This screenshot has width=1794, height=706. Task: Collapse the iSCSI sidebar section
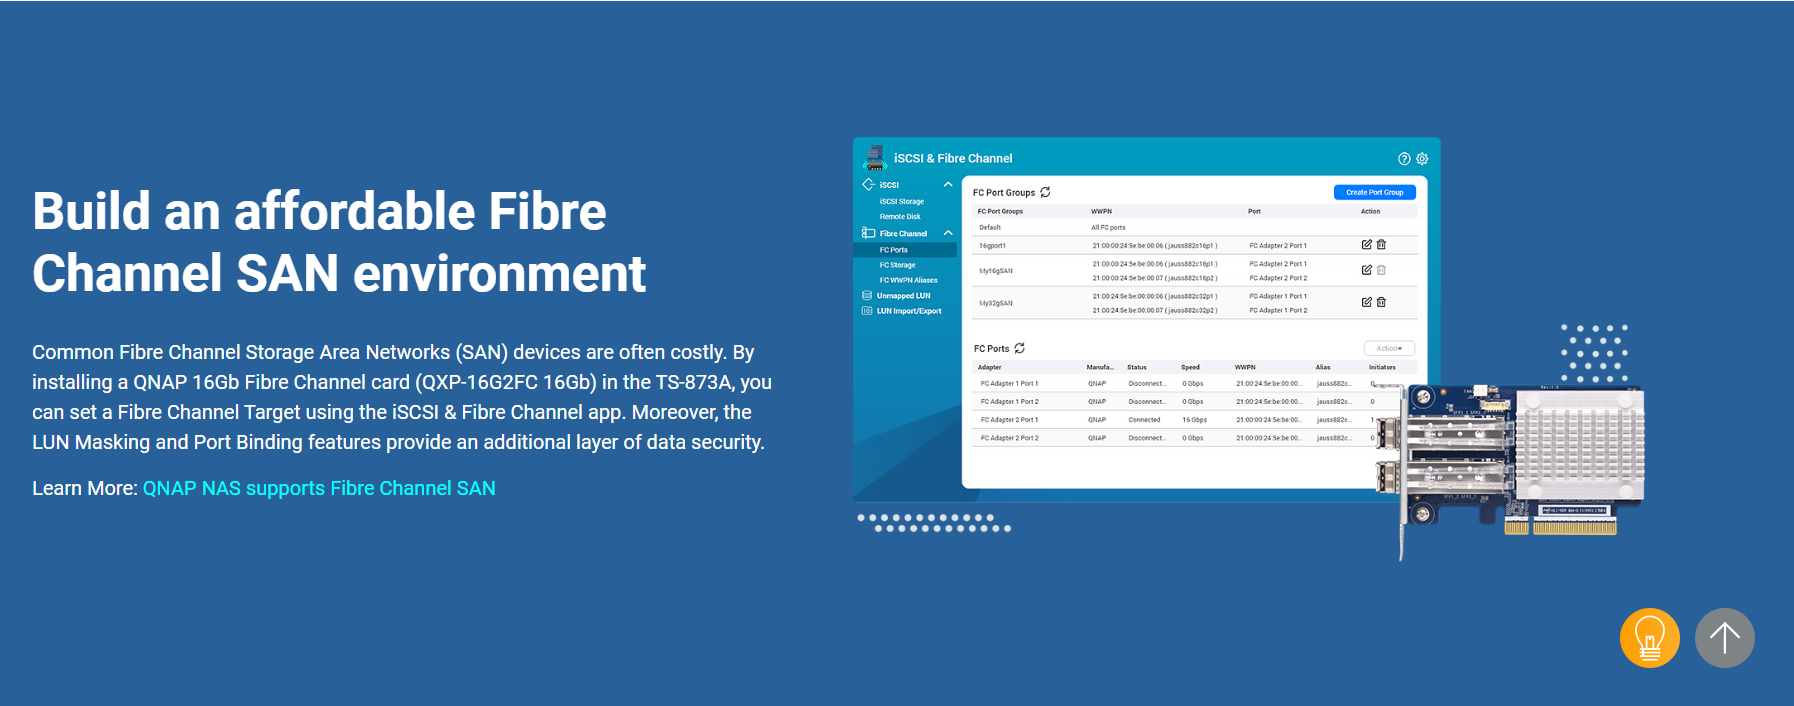[x=948, y=185]
